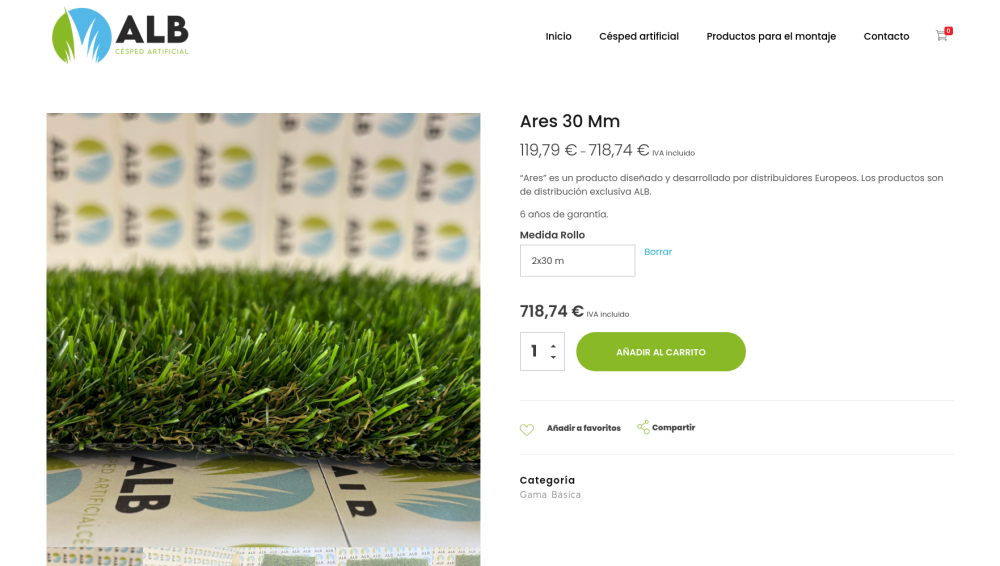Open Césped artificial menu
The image size is (1000, 566).
(638, 36)
